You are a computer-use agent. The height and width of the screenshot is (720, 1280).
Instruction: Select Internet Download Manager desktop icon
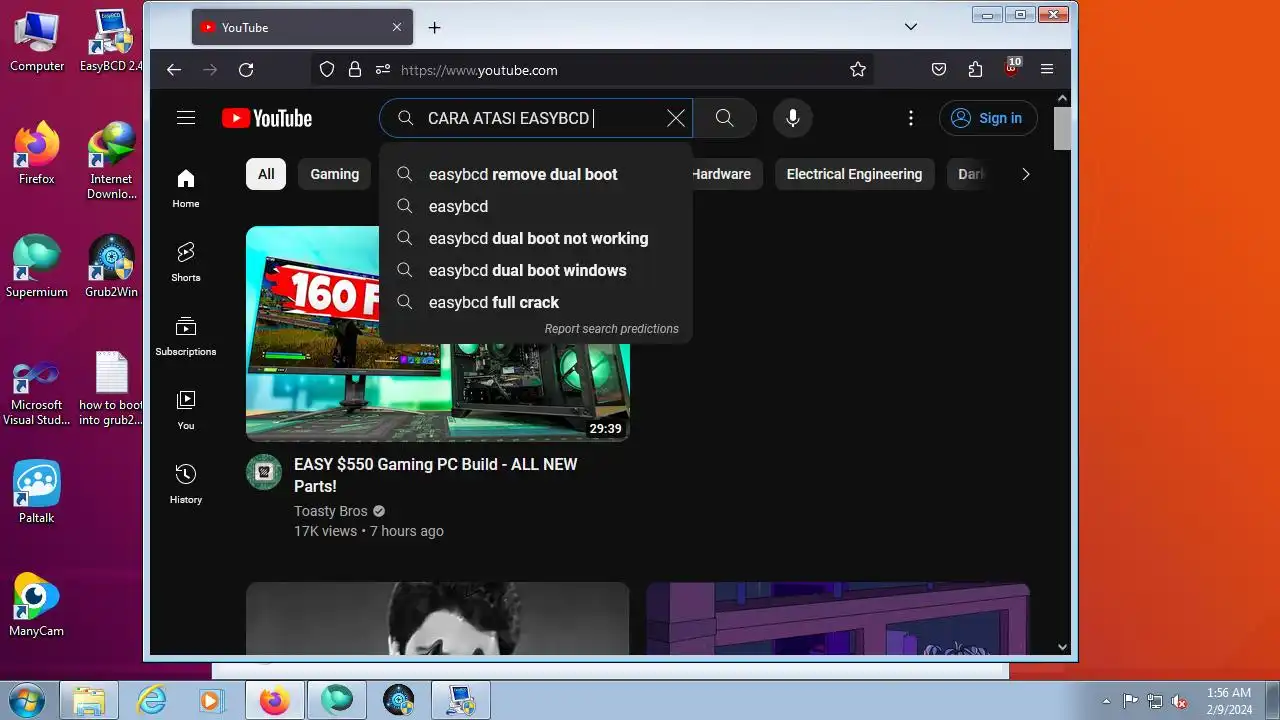click(111, 160)
